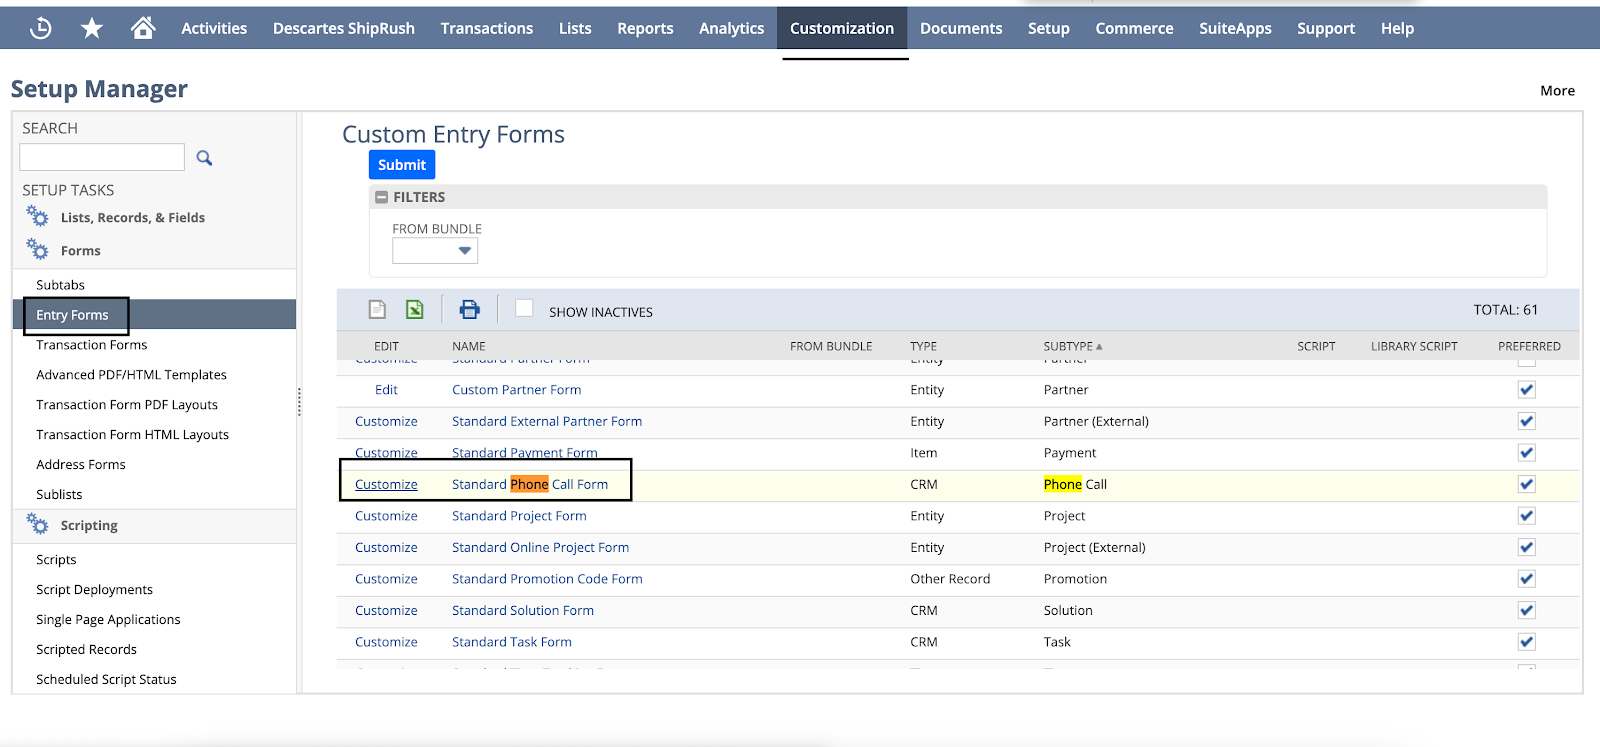Open the Support menu
This screenshot has width=1600, height=747.
click(x=1326, y=28)
